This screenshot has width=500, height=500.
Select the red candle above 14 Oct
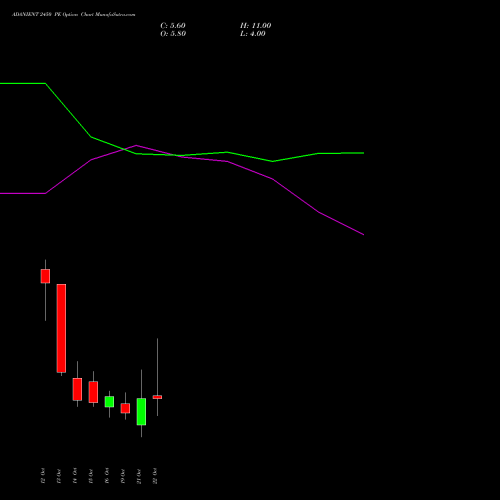77,389
